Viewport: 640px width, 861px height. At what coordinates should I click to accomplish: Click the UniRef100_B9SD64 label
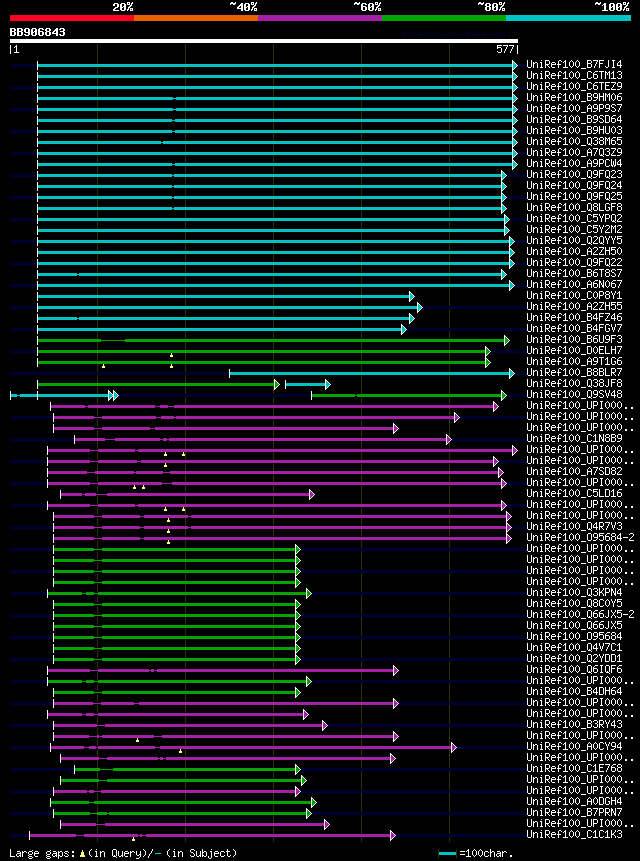[574, 120]
